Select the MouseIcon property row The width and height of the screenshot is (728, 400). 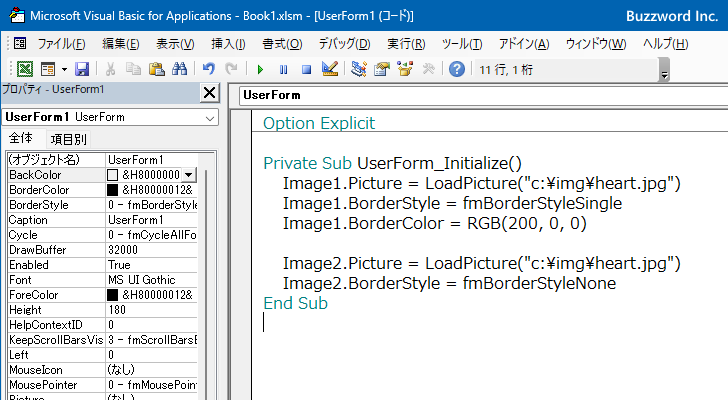pyautogui.click(x=102, y=370)
